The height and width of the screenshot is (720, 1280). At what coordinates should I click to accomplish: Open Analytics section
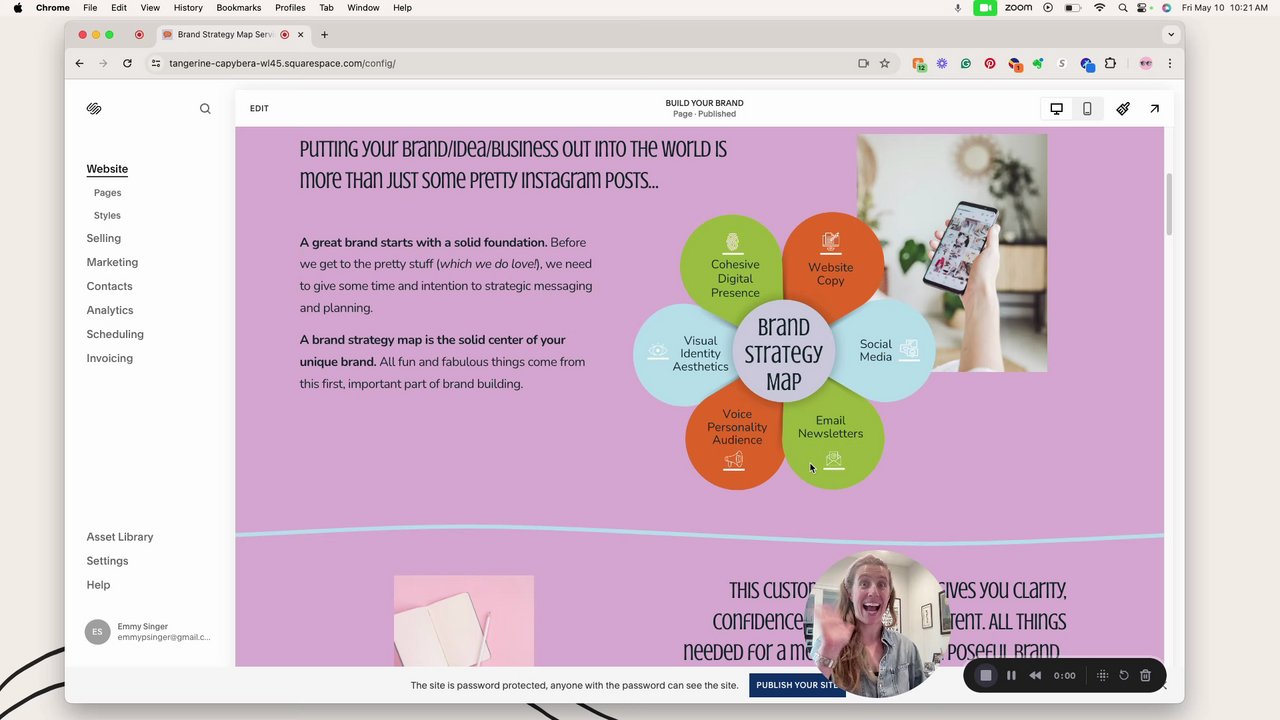(x=109, y=310)
